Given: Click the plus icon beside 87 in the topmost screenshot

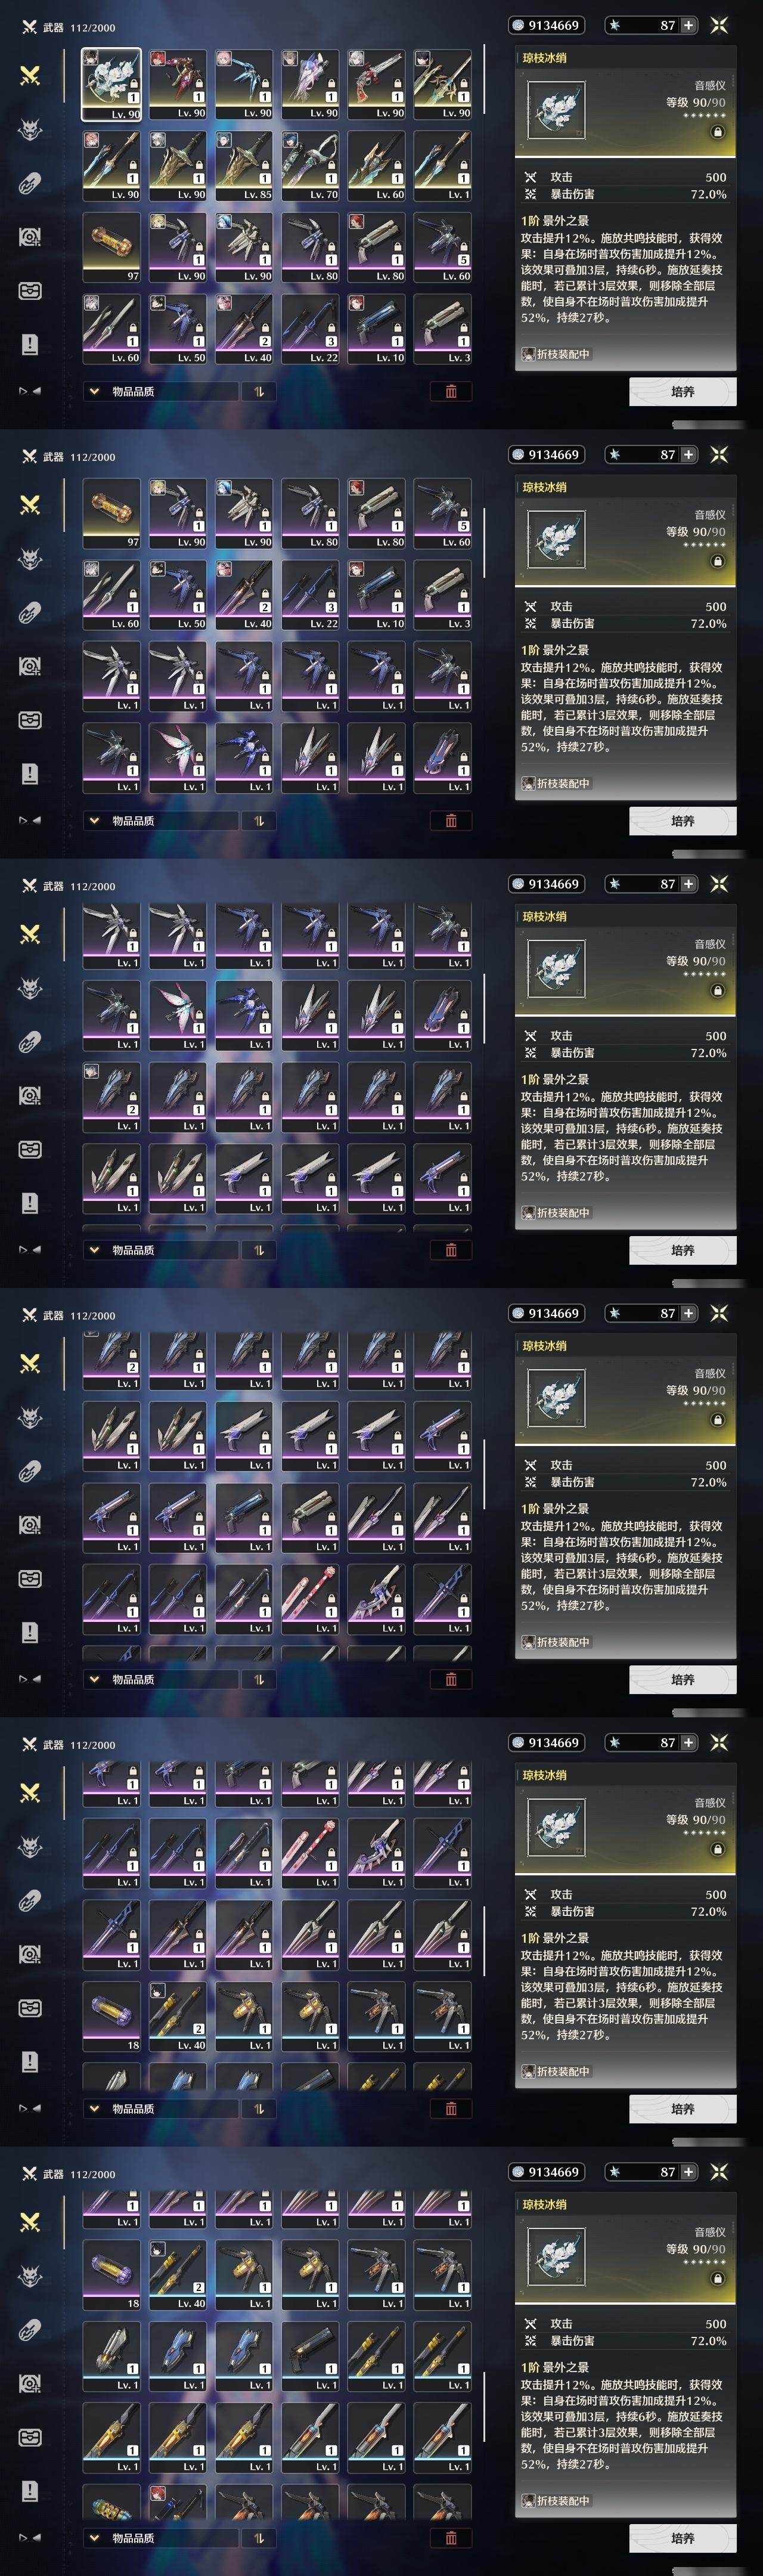Looking at the screenshot, I should point(688,25).
